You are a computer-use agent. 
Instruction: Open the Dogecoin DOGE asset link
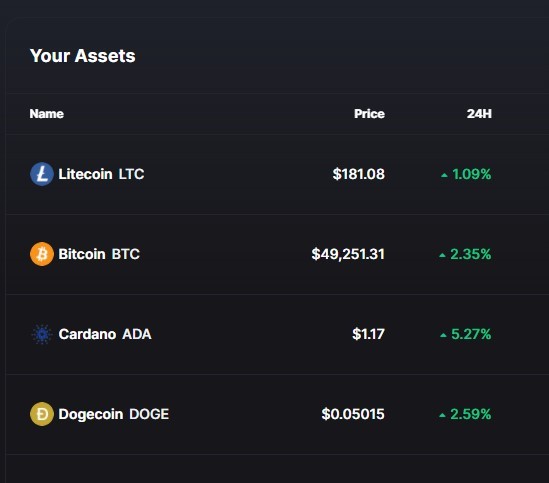pos(114,414)
